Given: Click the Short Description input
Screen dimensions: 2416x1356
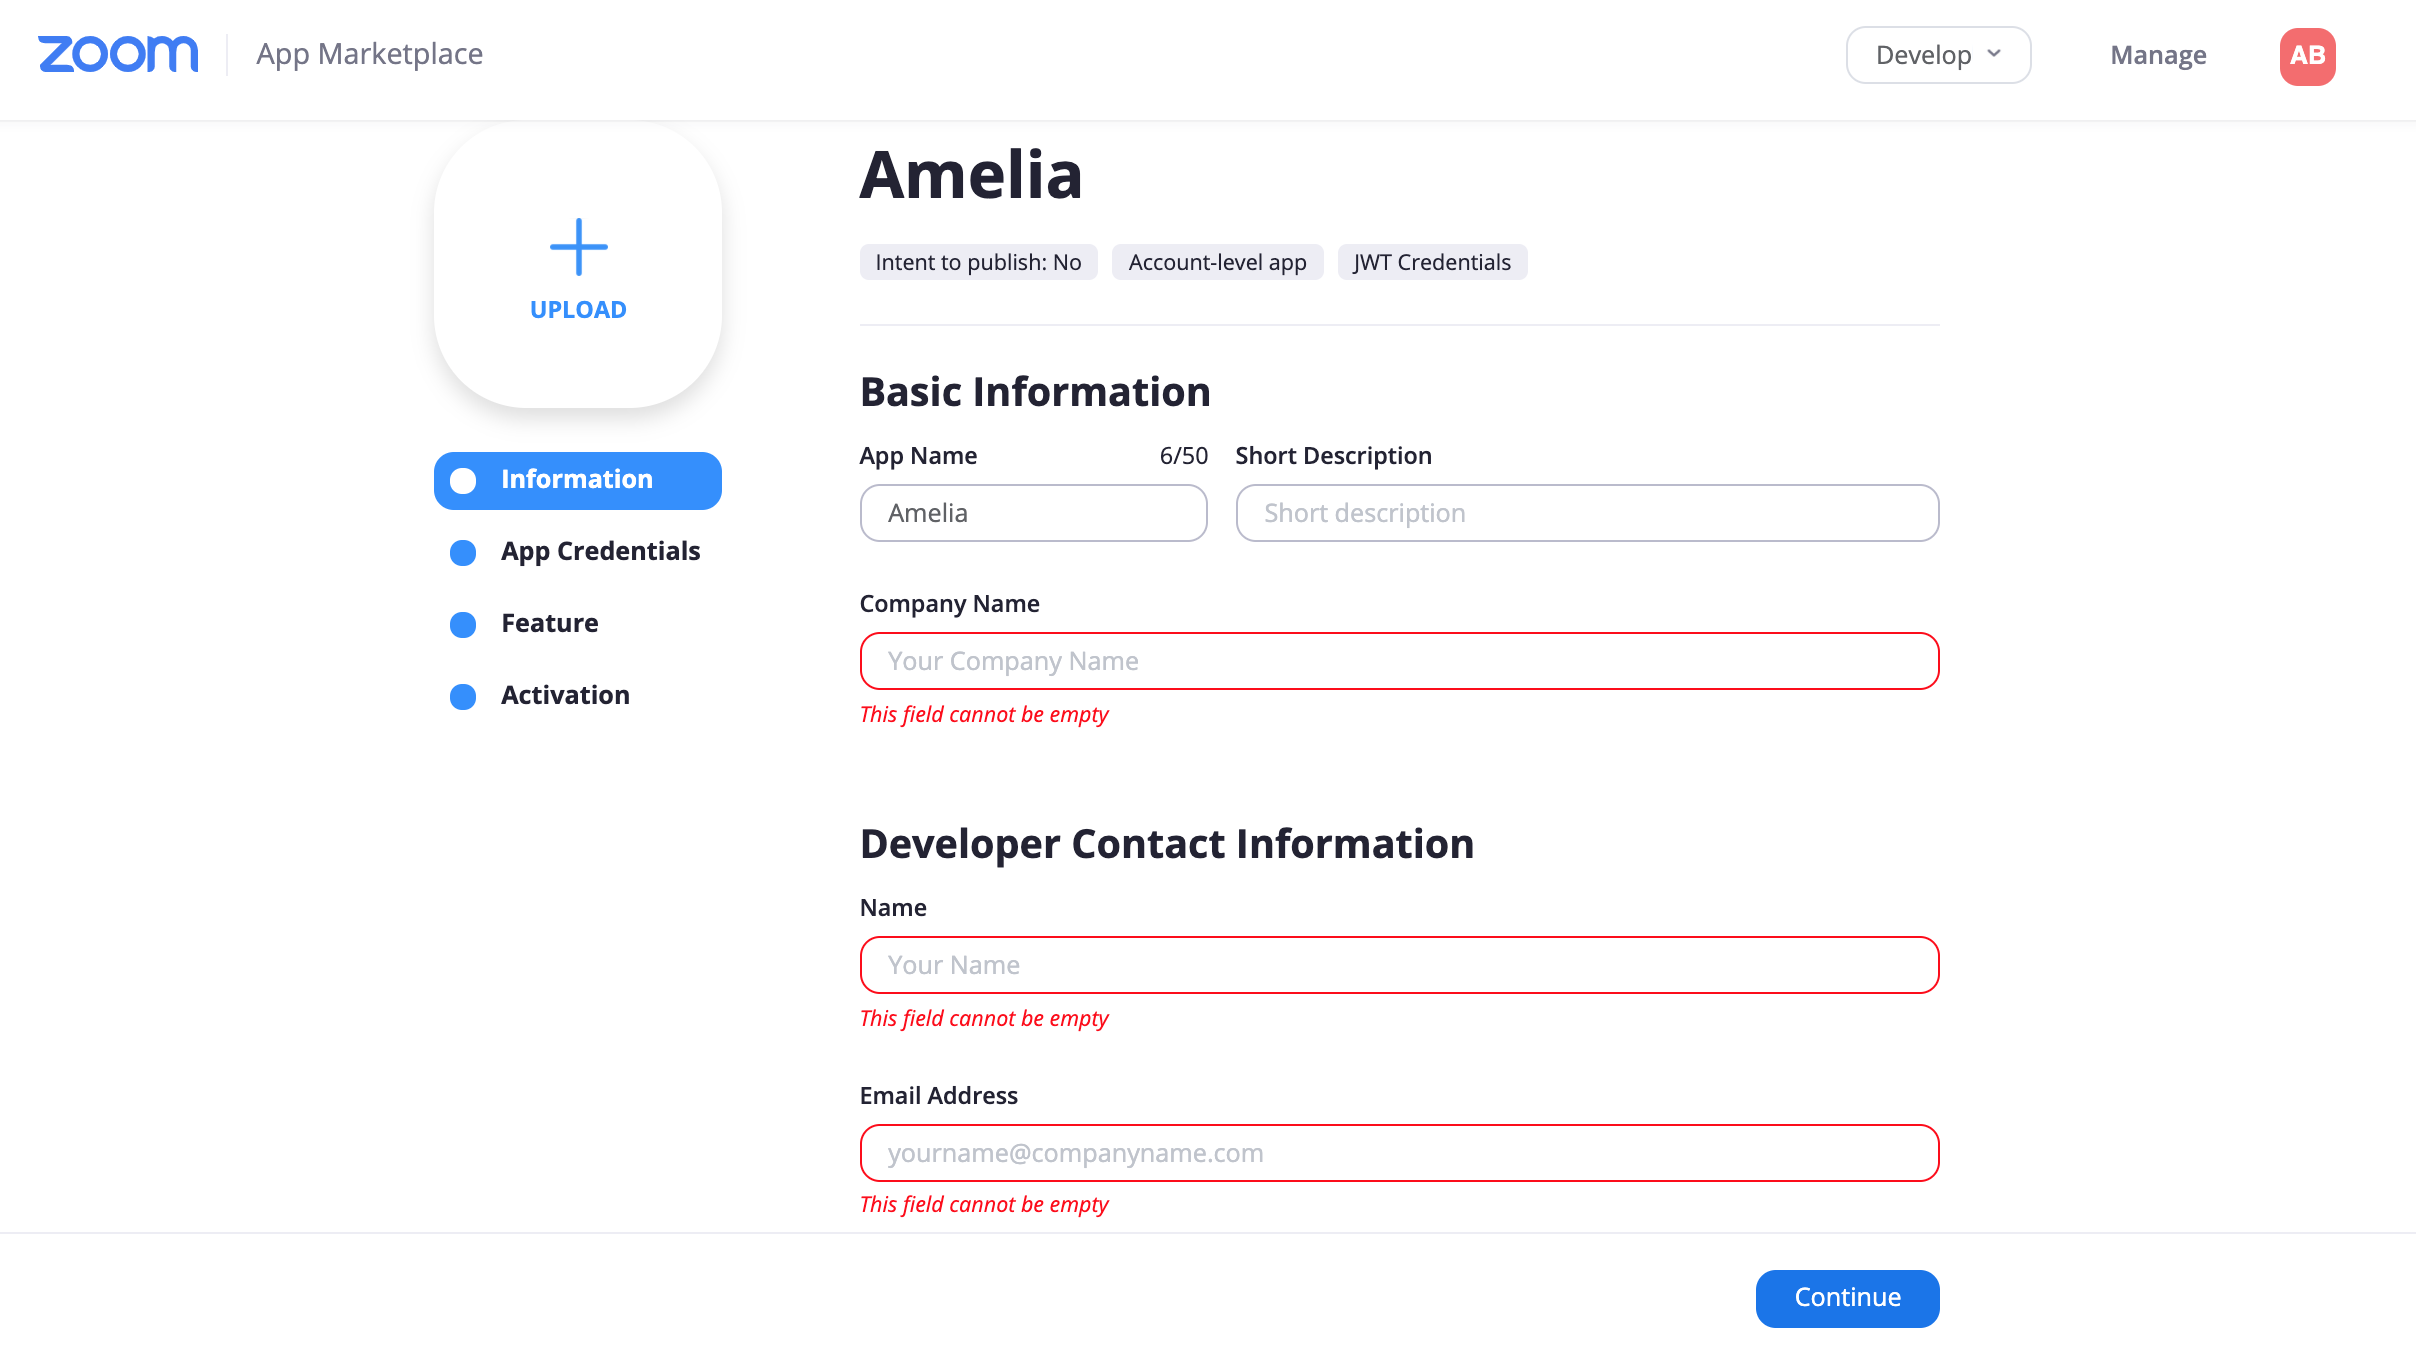Looking at the screenshot, I should pyautogui.click(x=1587, y=513).
